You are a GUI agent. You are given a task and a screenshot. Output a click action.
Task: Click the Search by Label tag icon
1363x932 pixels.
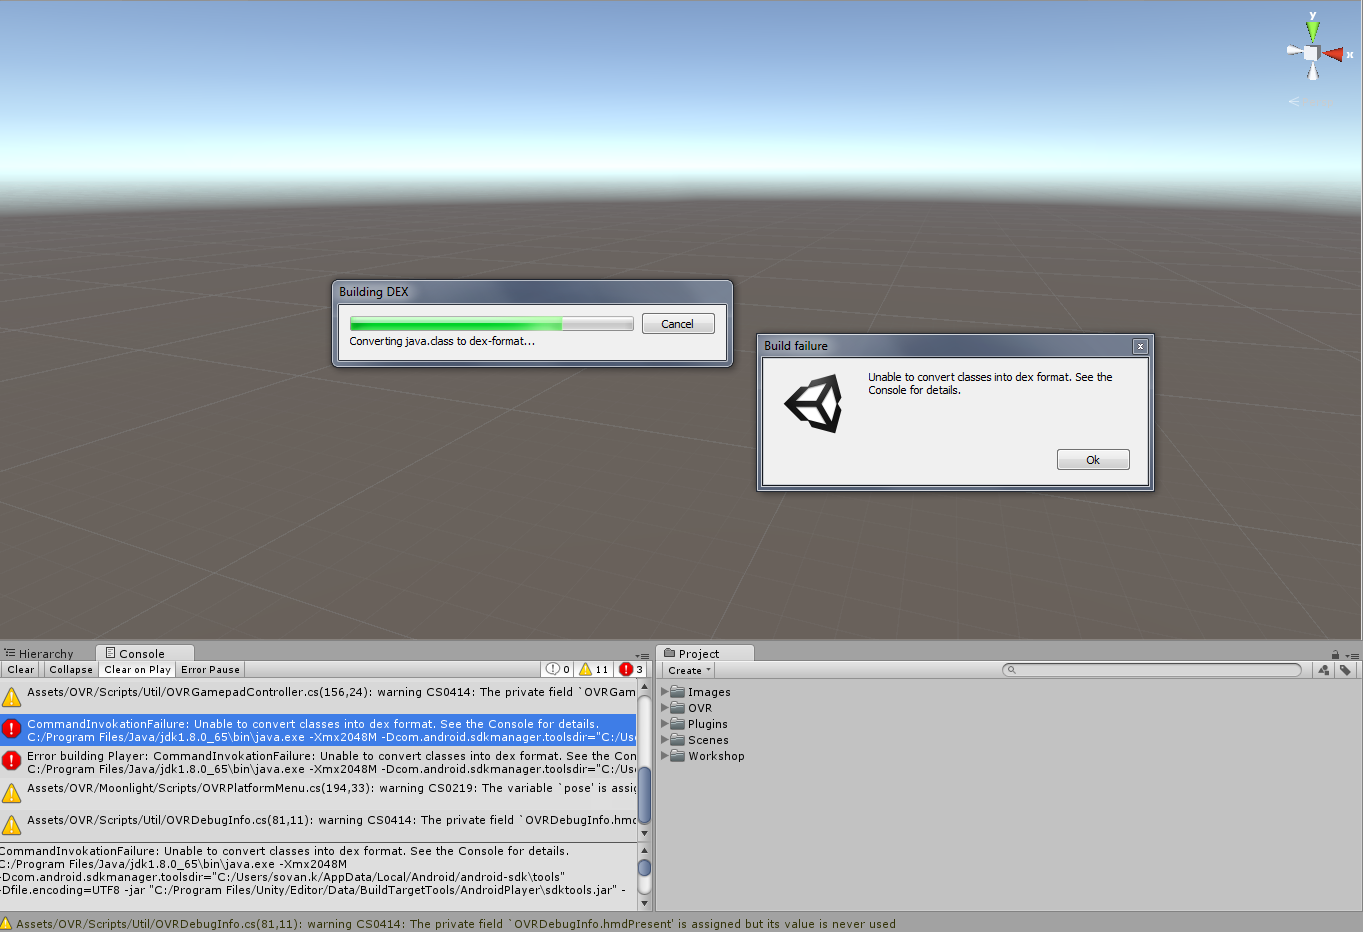tap(1345, 670)
